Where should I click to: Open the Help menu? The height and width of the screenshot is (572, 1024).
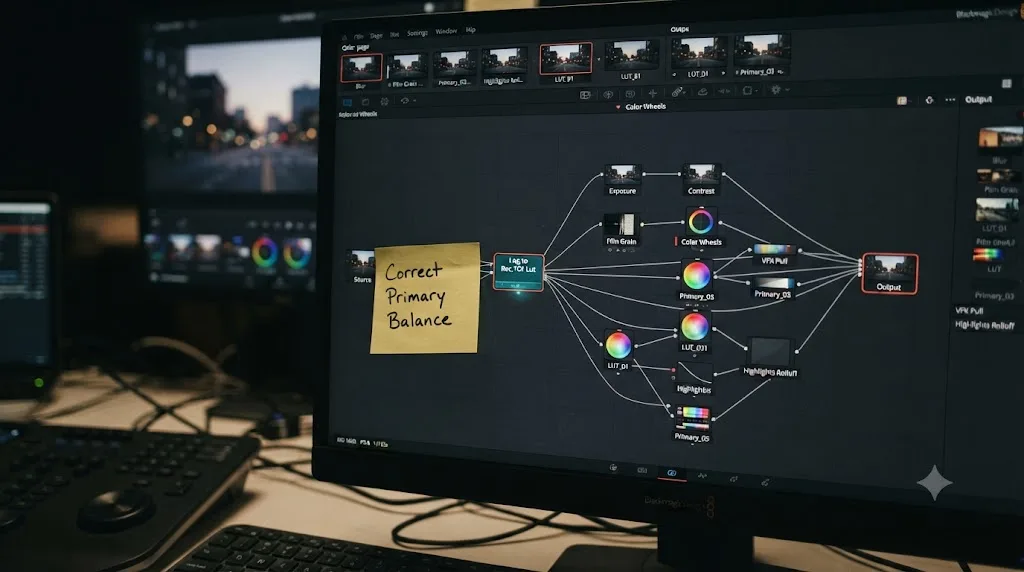pos(471,30)
